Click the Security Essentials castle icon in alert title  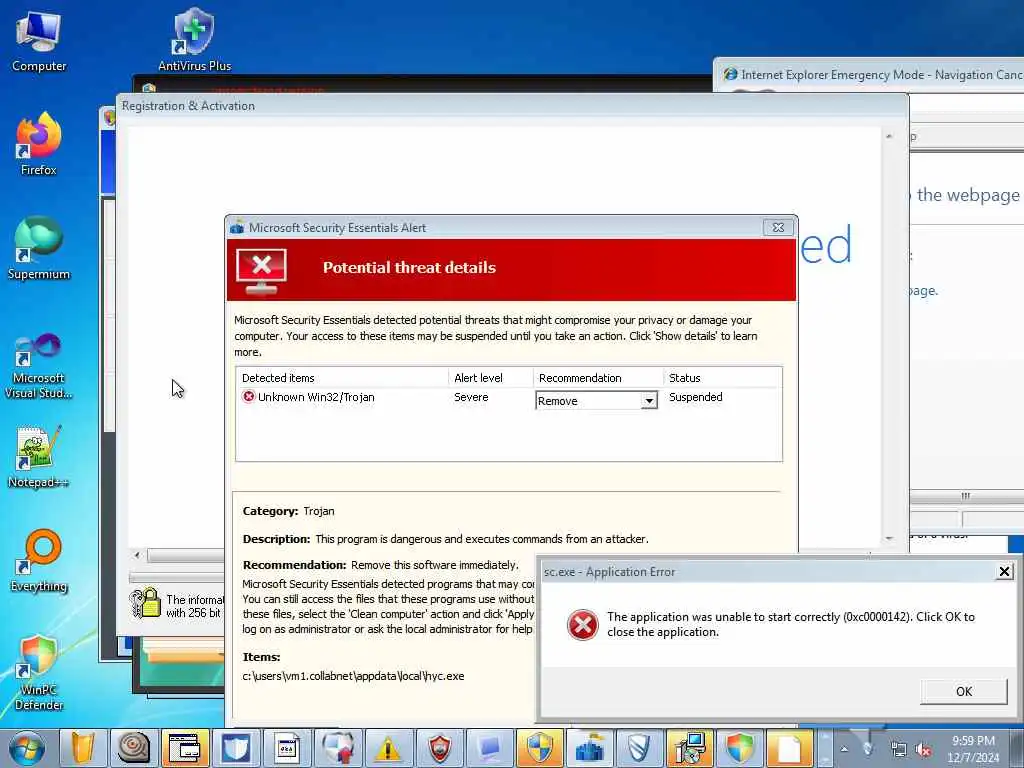(237, 227)
